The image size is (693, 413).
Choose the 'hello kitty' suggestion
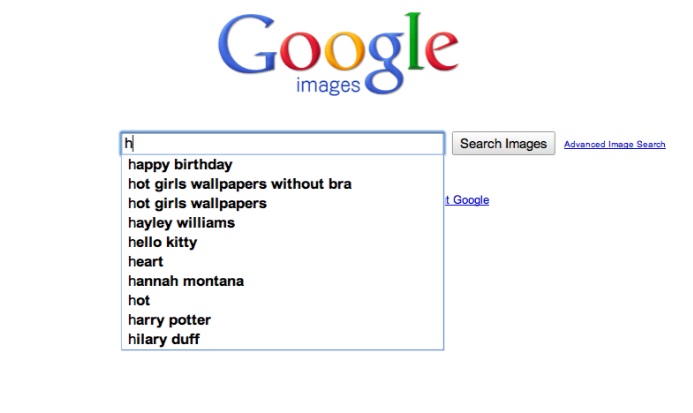tap(162, 242)
